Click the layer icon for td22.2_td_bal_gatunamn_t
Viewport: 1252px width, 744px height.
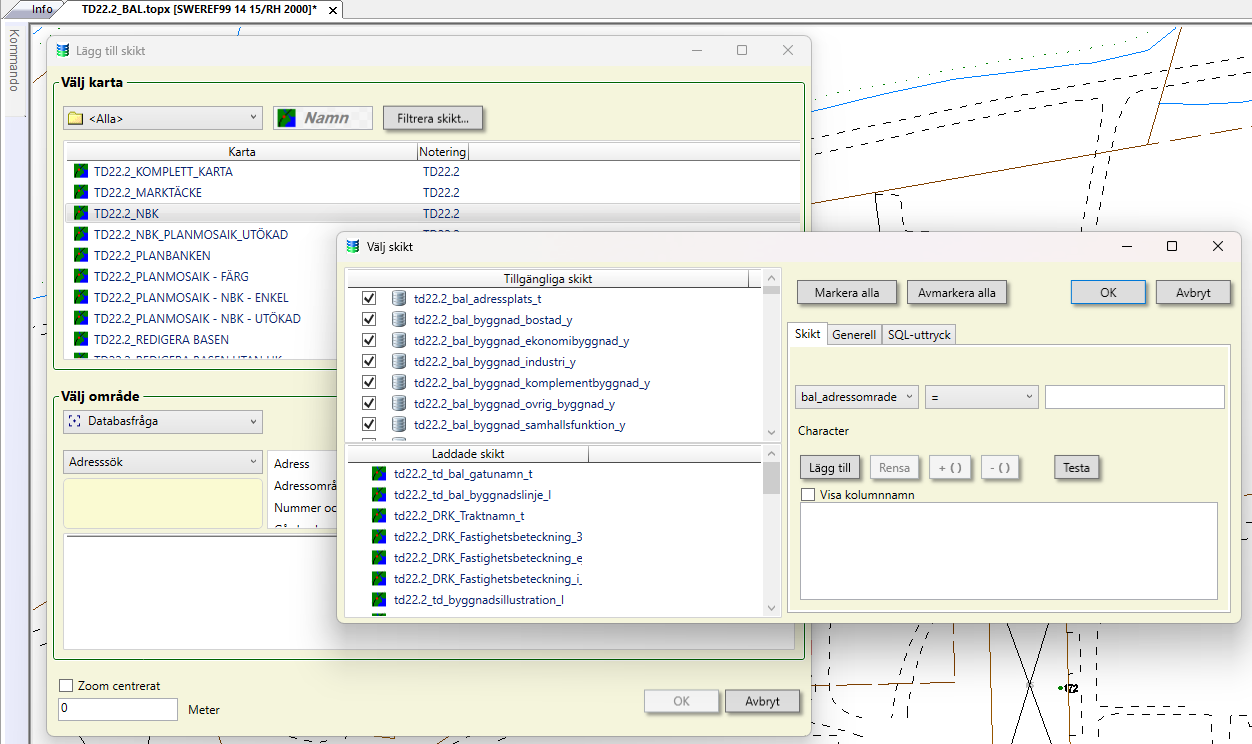tap(379, 474)
